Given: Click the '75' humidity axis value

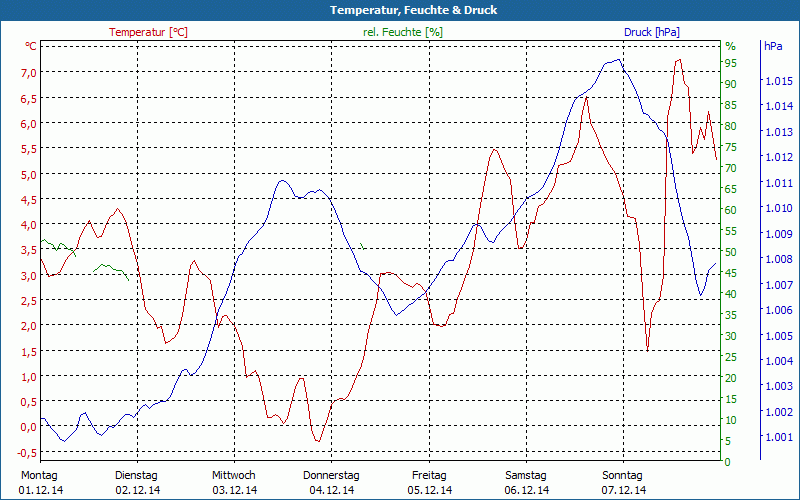Looking at the screenshot, I should point(731,147).
